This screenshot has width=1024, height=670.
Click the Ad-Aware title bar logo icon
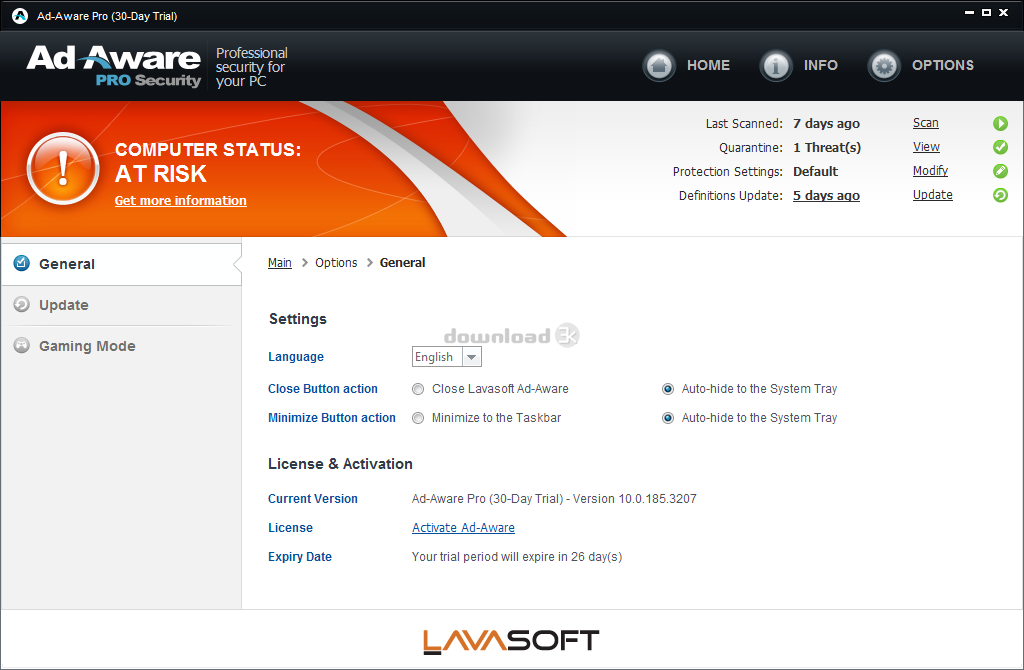pos(20,16)
